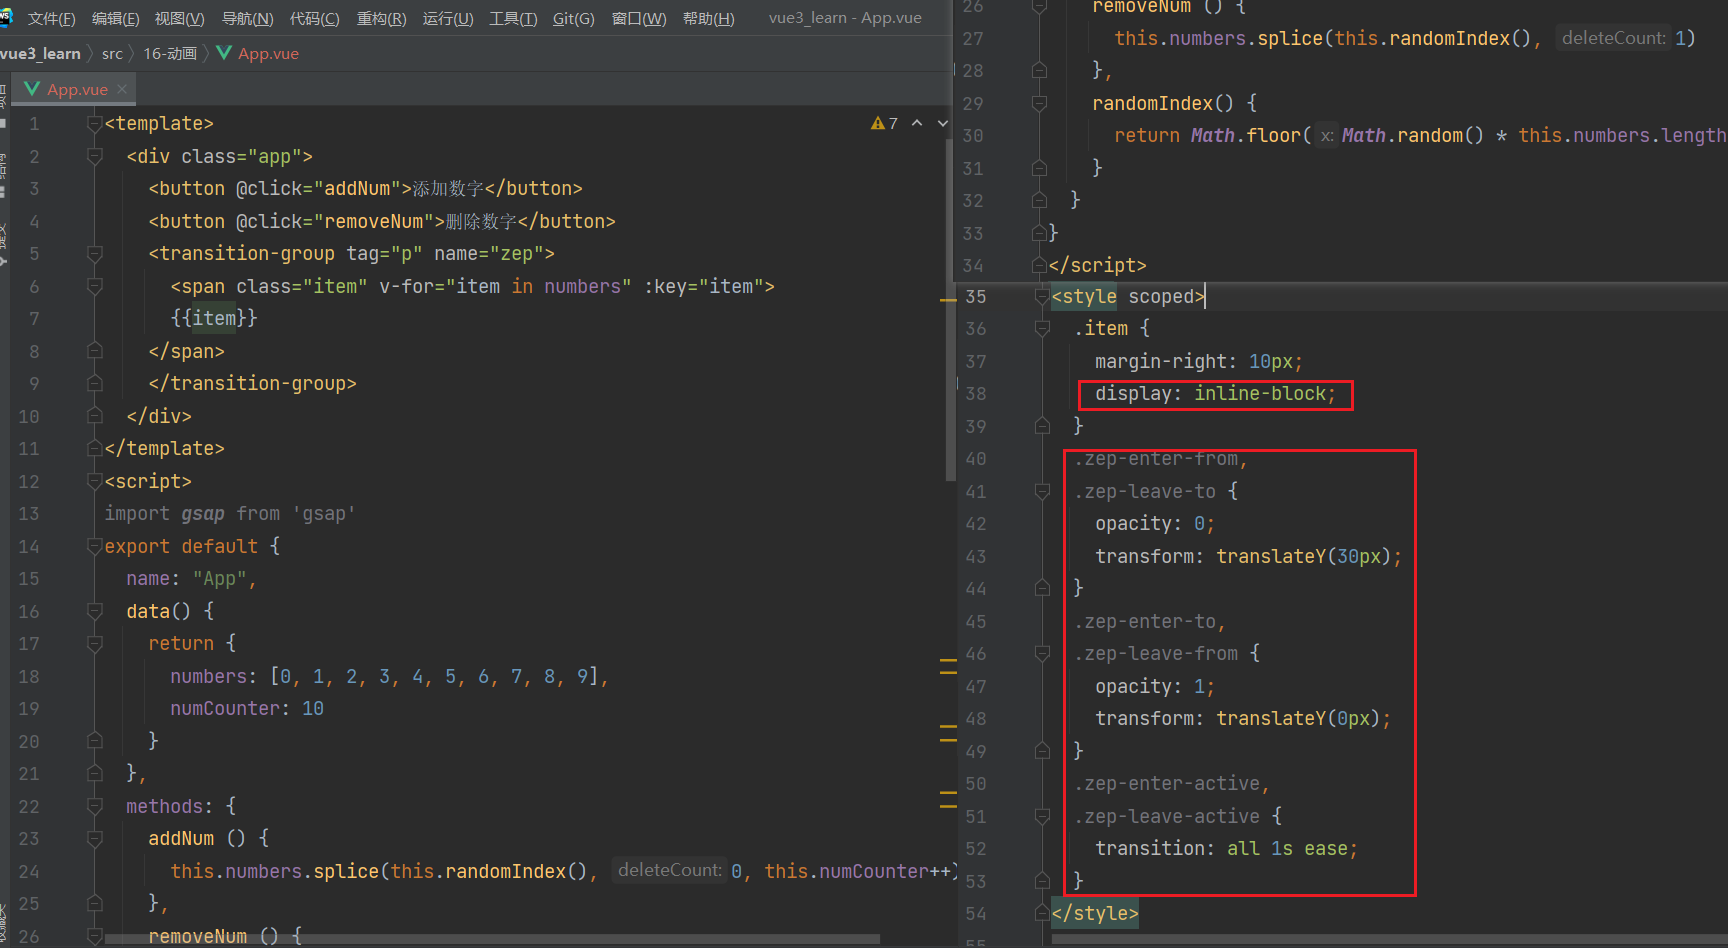Open the 导航(N) menu

[x=247, y=18]
